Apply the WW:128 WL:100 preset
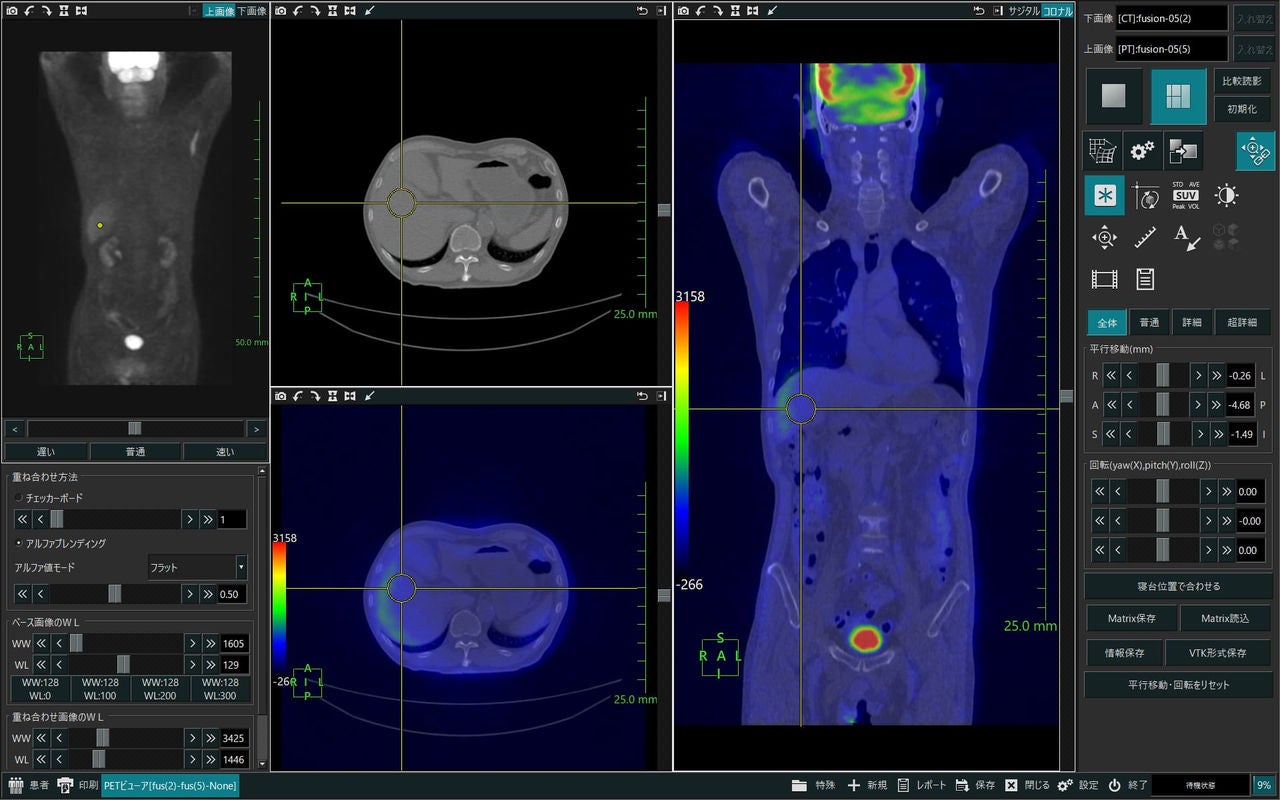Screen dimensions: 1280x800 [100, 688]
